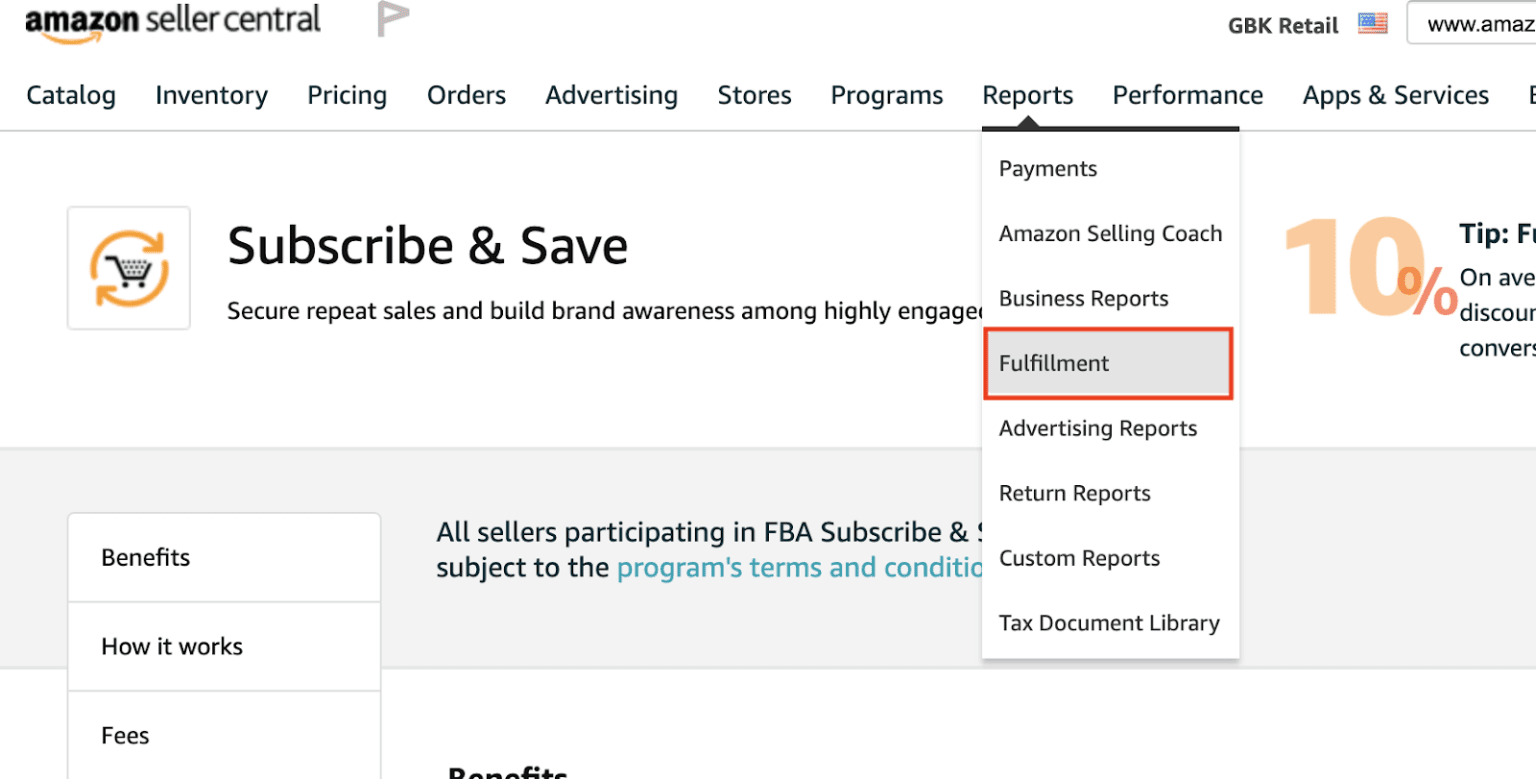The width and height of the screenshot is (1536, 779).
Task: Open the Advertising menu
Action: tap(611, 95)
